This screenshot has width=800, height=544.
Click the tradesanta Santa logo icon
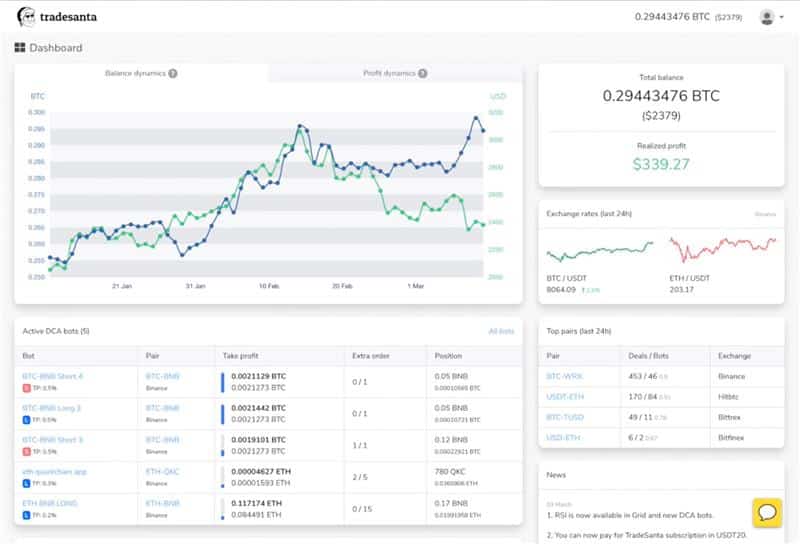pos(26,17)
